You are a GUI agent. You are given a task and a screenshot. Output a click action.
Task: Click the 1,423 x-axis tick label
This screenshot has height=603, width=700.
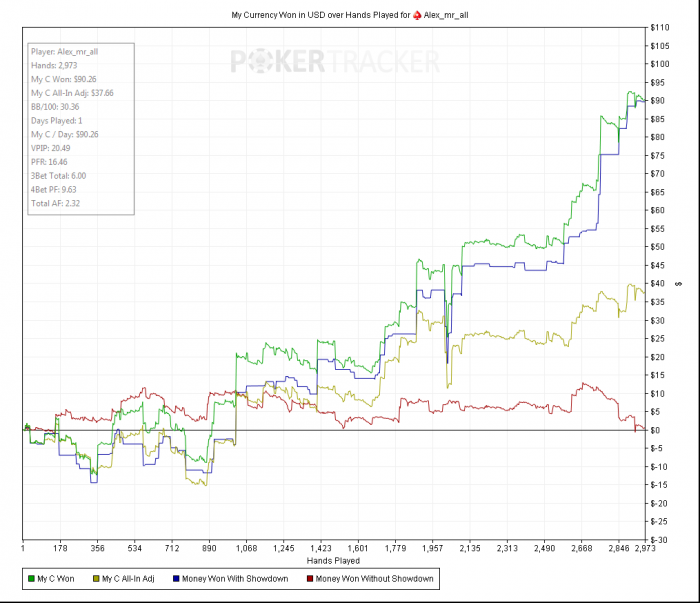[321, 548]
